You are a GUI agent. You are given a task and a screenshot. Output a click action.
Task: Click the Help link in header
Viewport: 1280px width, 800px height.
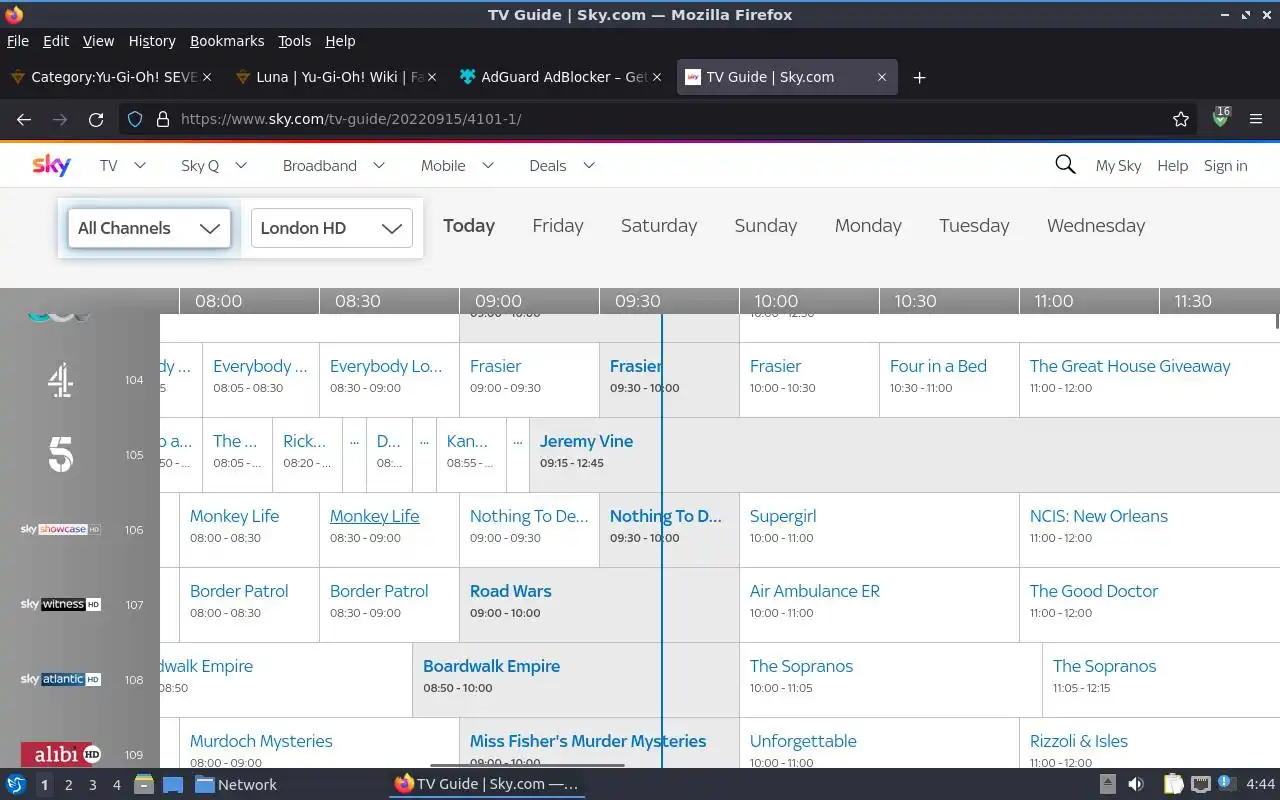click(1172, 166)
